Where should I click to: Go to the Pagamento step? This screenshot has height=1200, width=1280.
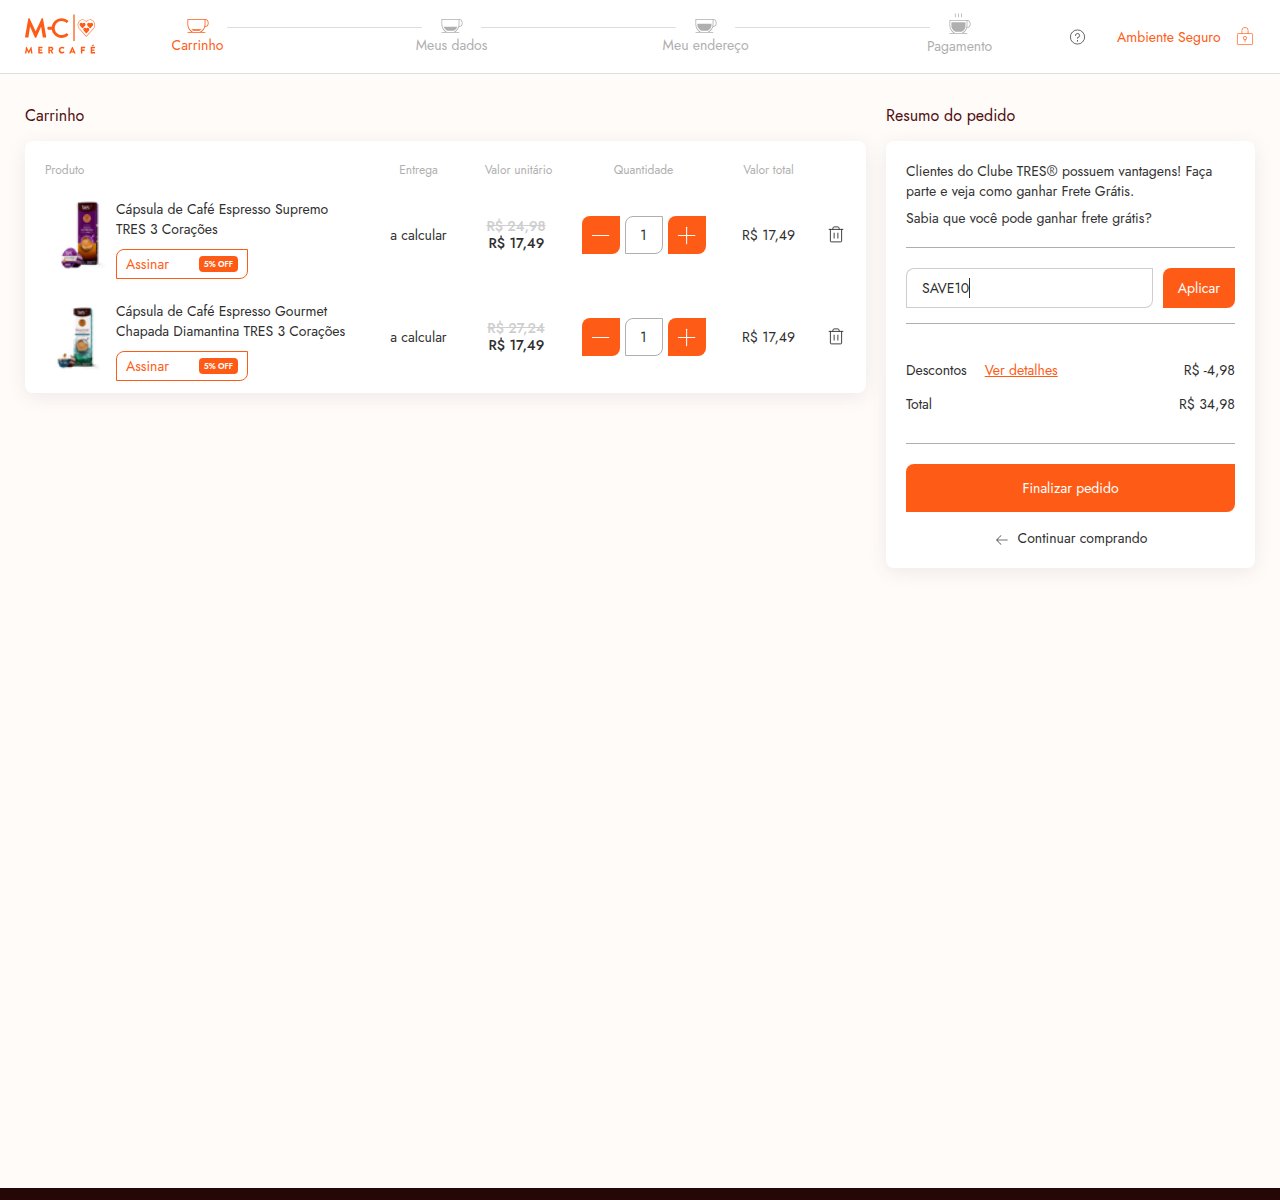(x=959, y=46)
